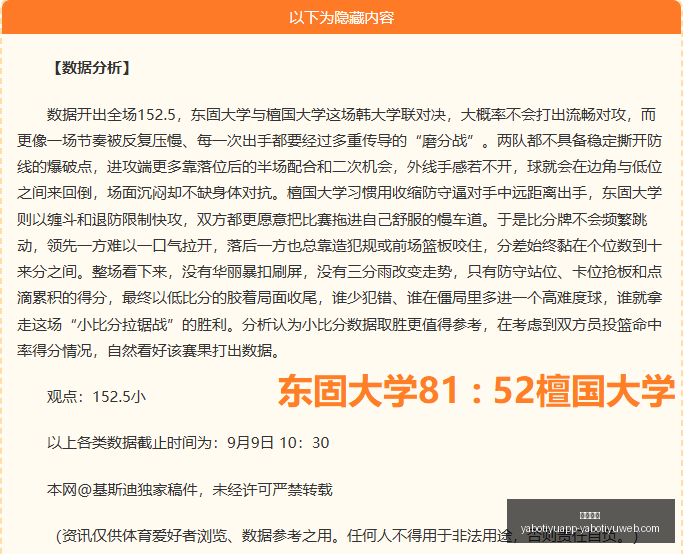Click the line 本网@基斯迪独家稿件，未经许可严禁转载
Viewport: 686px width, 554px height.
[190, 490]
